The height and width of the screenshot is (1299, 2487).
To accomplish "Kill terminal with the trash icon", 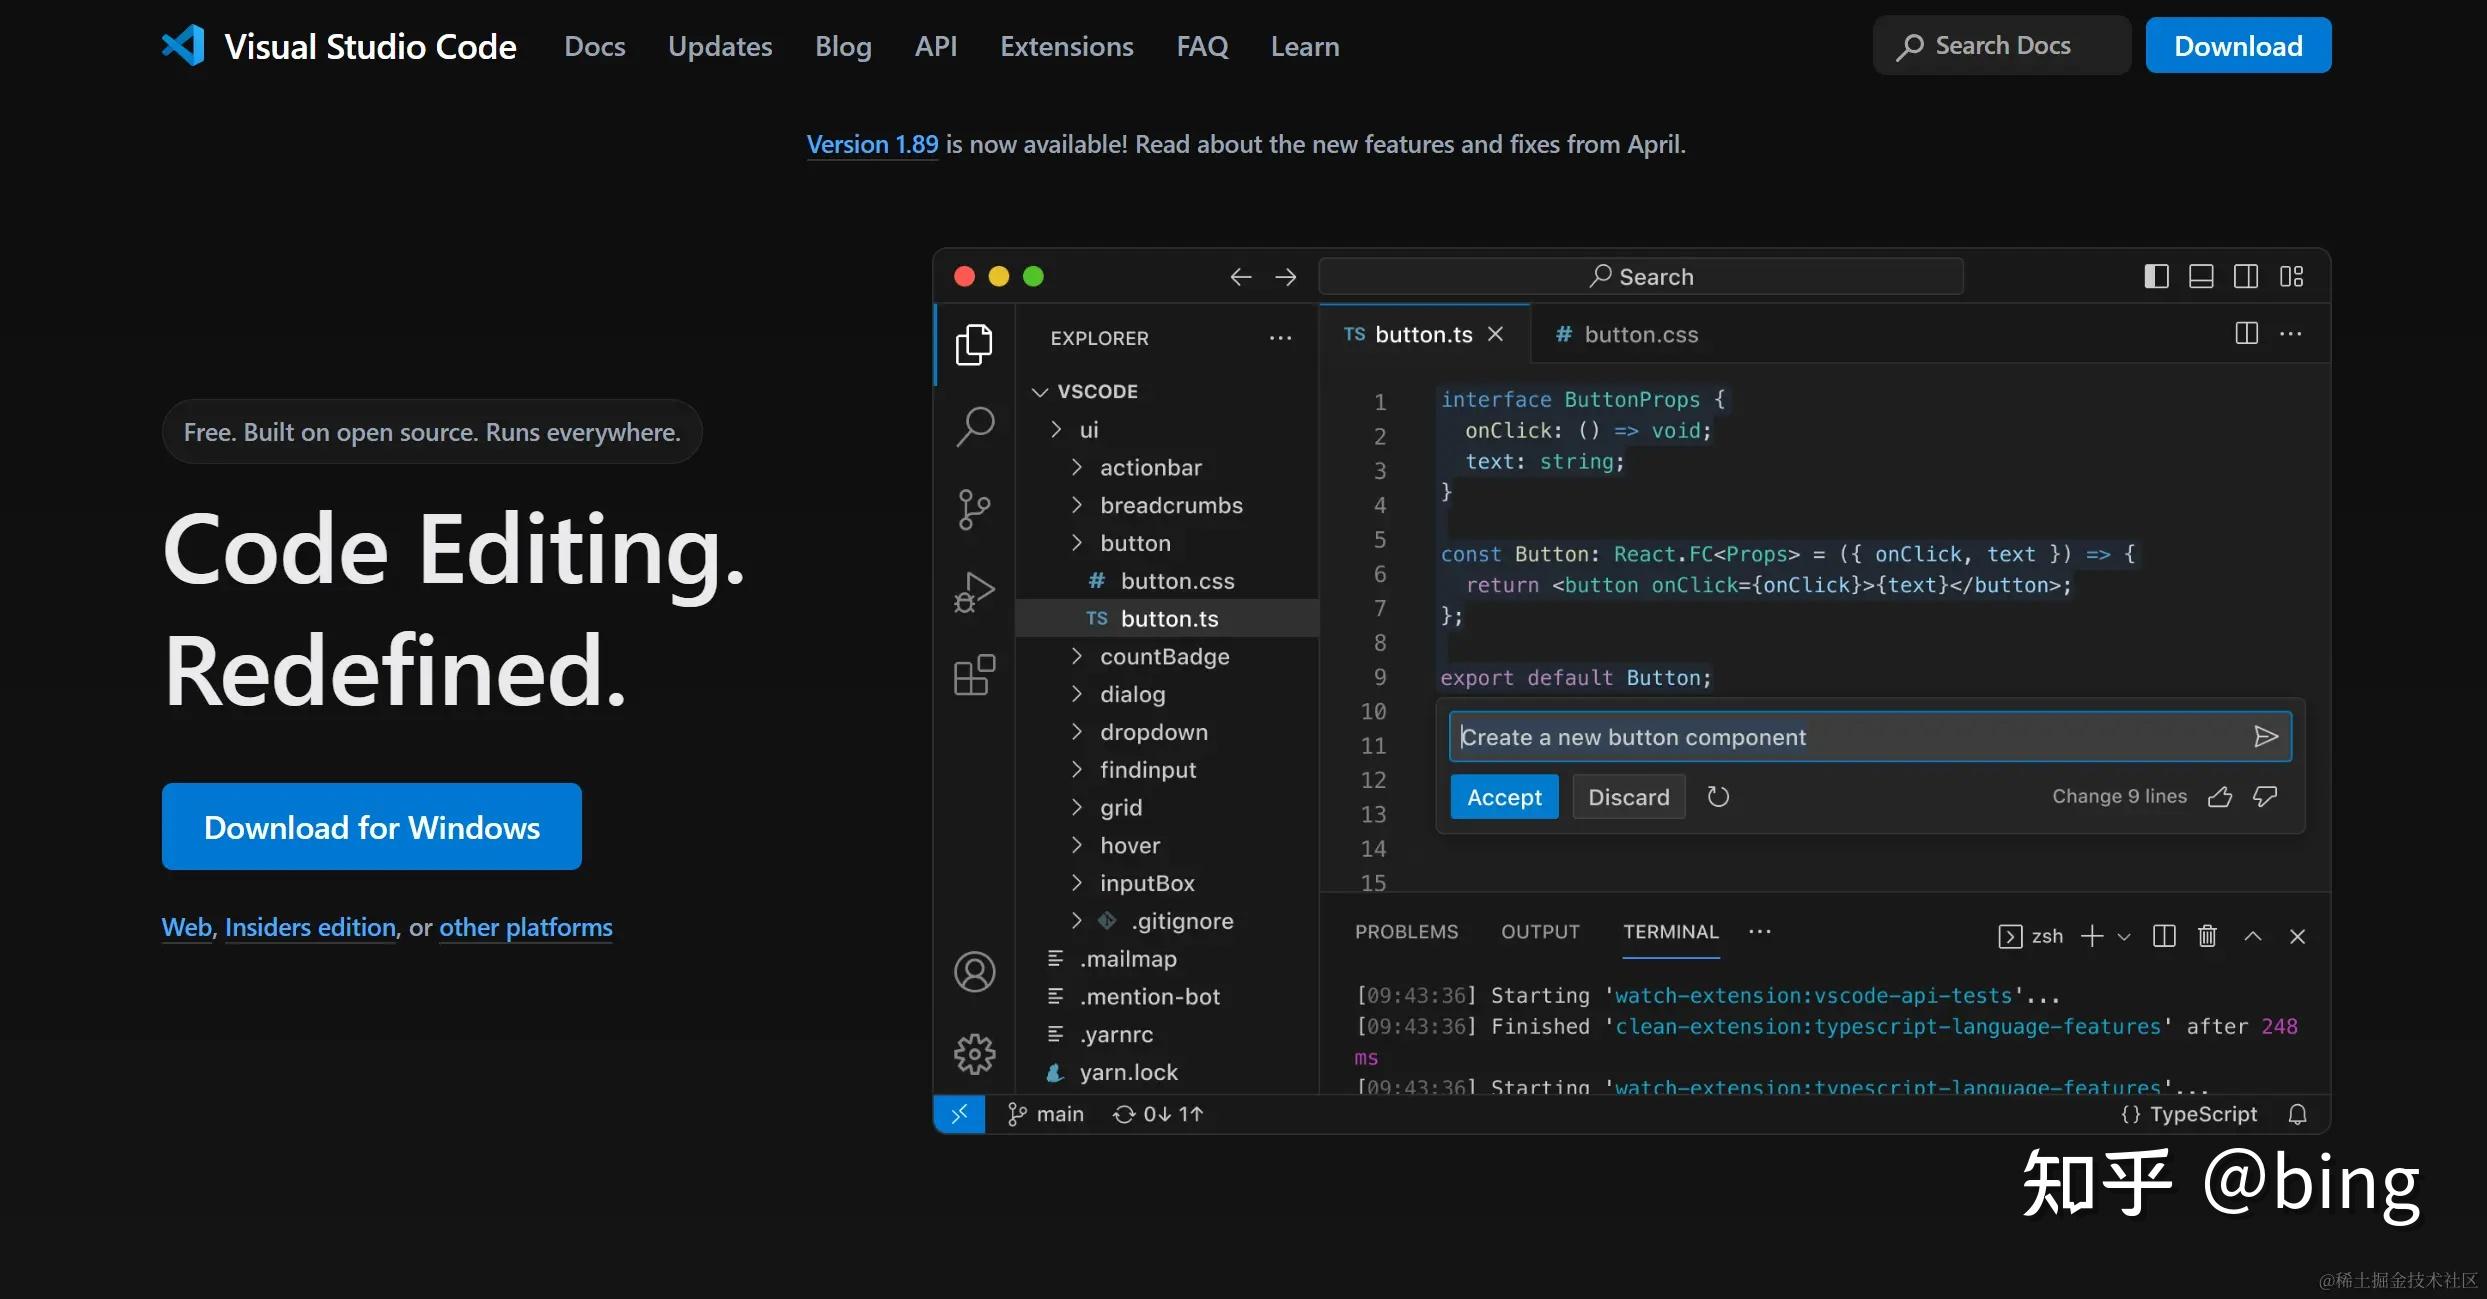I will pos(2208,936).
